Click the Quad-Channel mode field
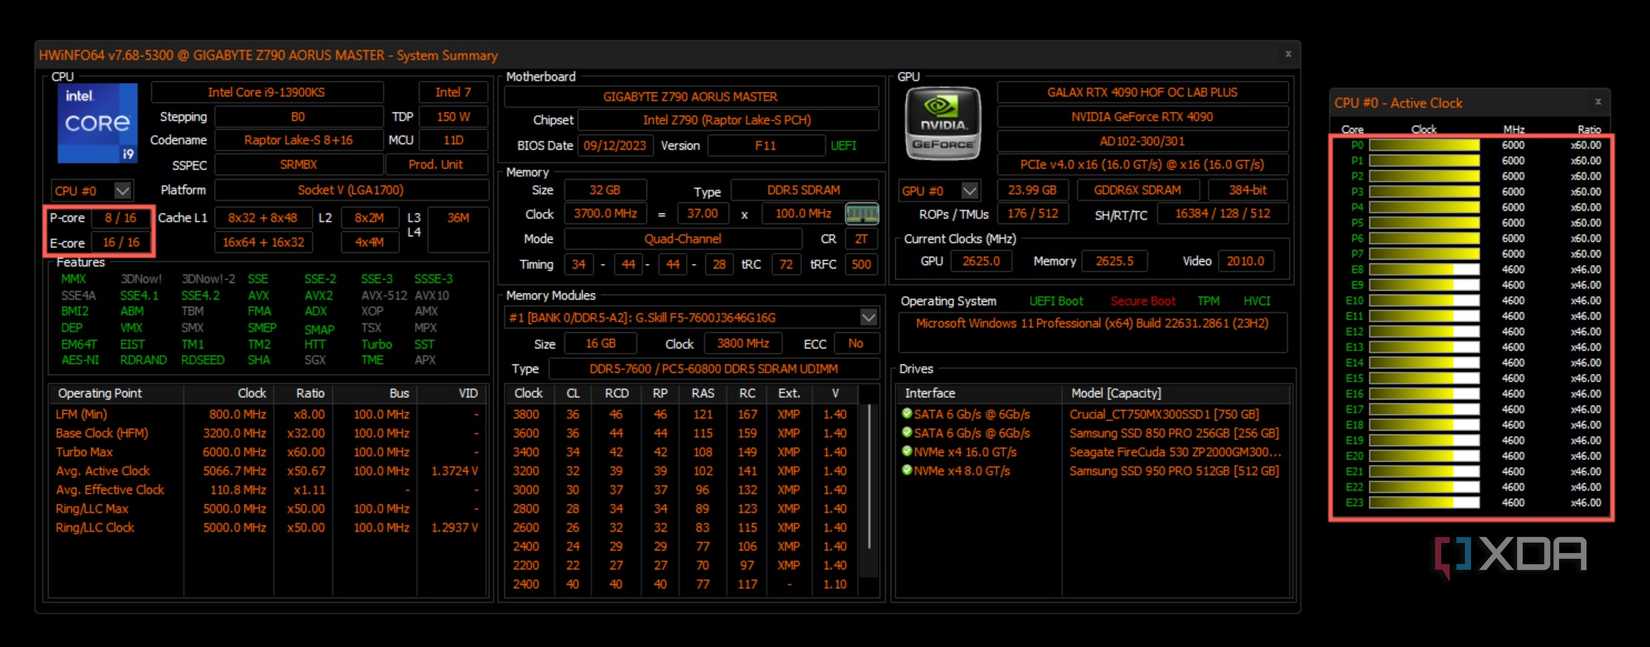Image resolution: width=1650 pixels, height=647 pixels. click(683, 239)
